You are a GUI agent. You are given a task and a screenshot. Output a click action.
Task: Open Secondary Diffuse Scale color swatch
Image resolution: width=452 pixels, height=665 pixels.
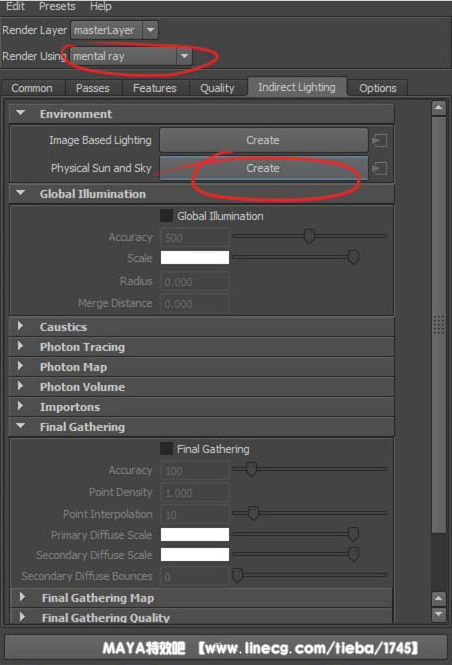195,554
